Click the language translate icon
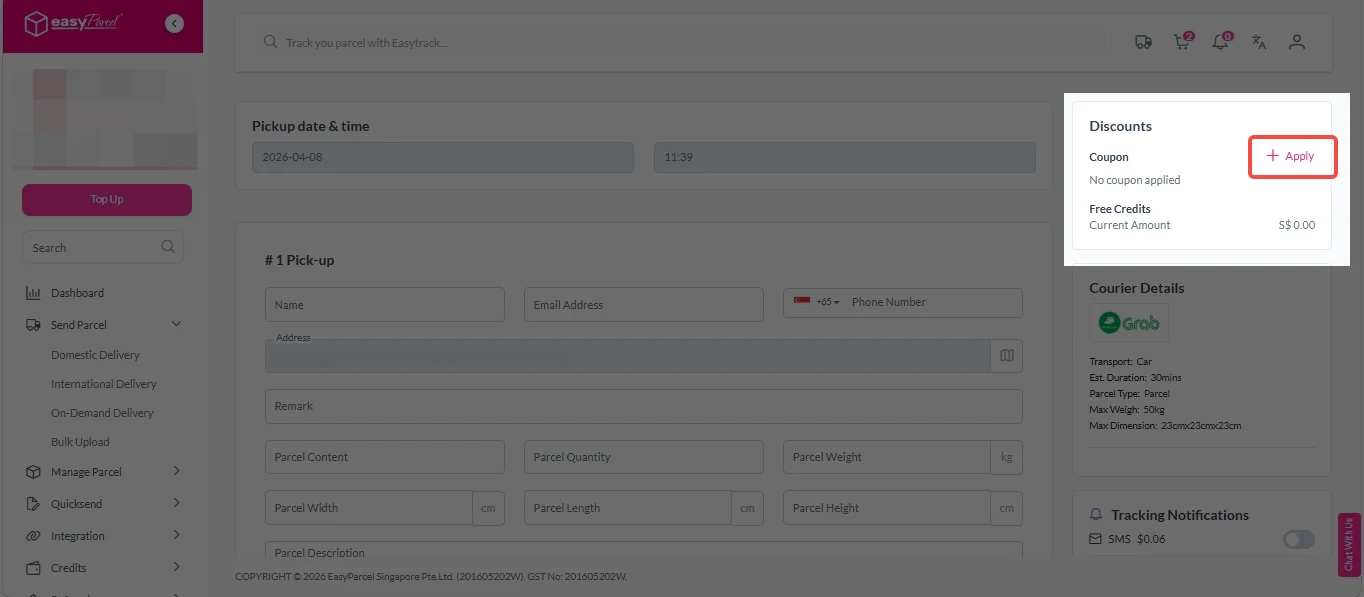The image size is (1364, 597). pyautogui.click(x=1259, y=42)
